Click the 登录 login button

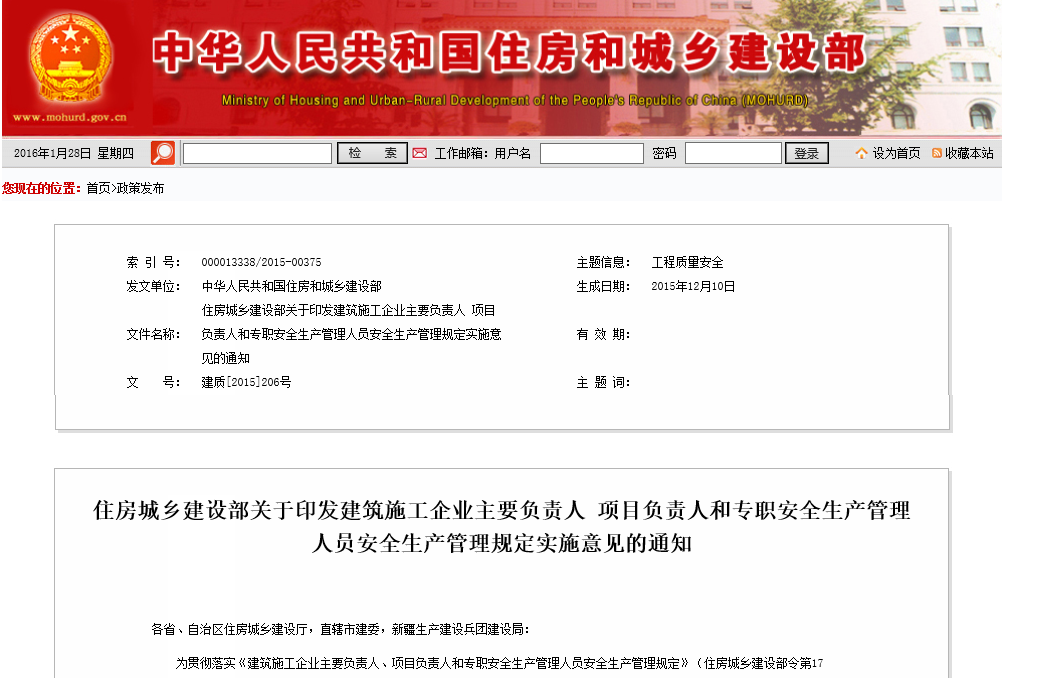pyautogui.click(x=806, y=153)
